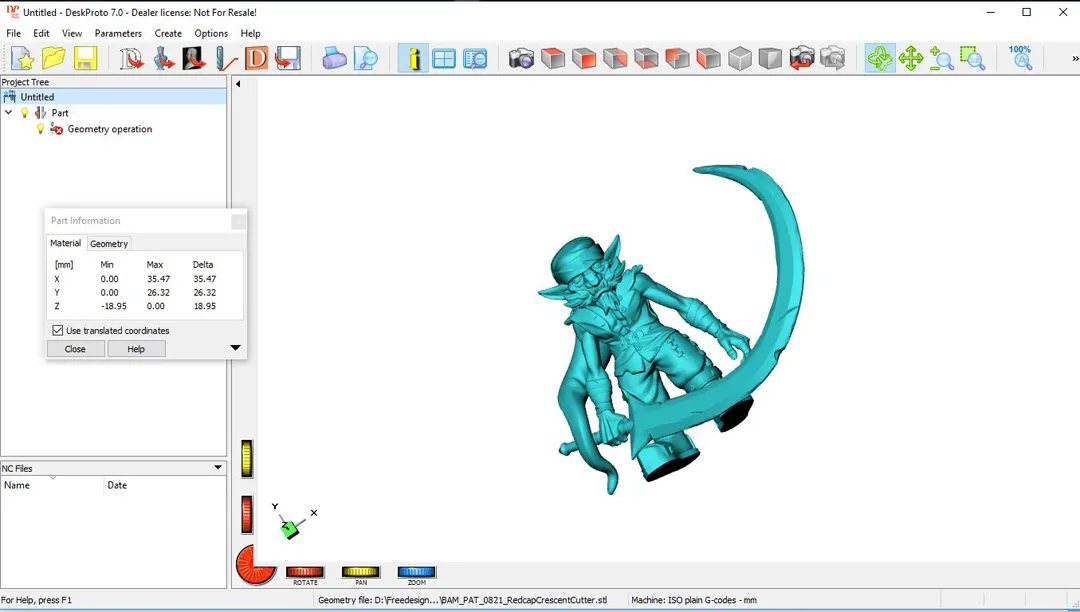Select the Part item in the tree
The height and width of the screenshot is (612, 1080).
[60, 113]
